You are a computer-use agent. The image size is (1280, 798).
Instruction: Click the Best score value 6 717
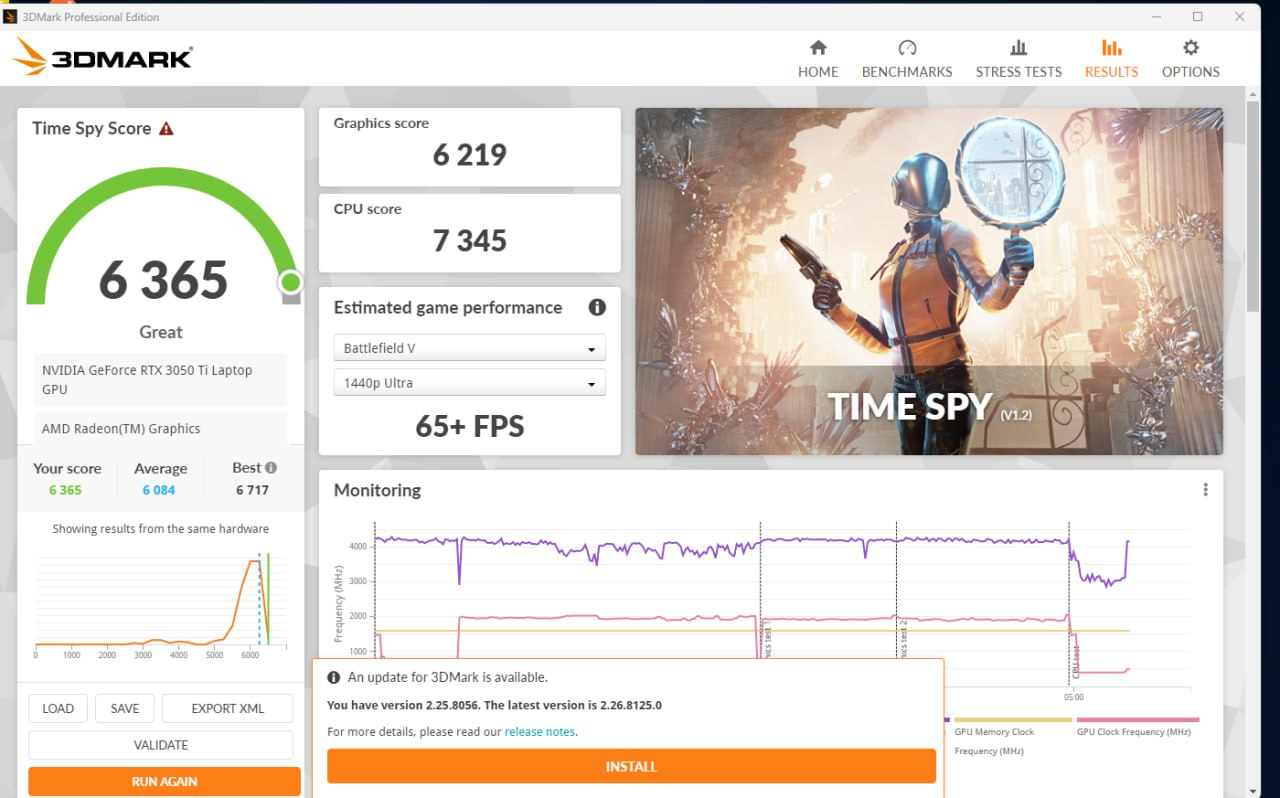252,490
